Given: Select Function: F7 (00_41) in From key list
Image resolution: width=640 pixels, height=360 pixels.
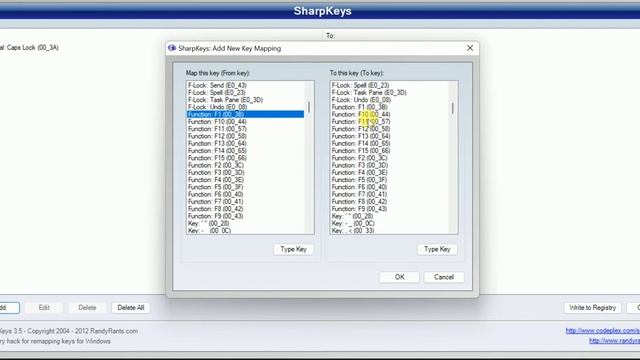Looking at the screenshot, I should (245, 202).
